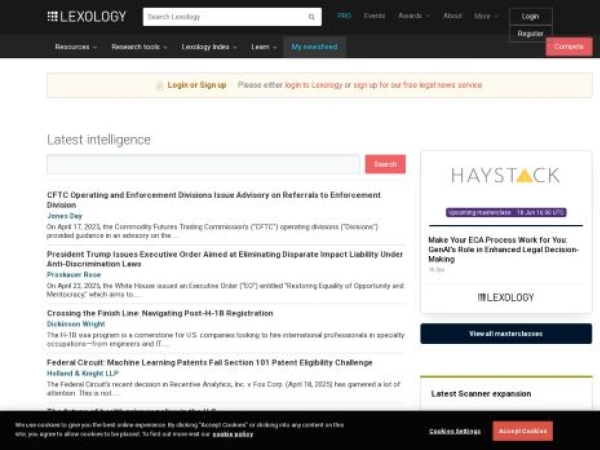
Task: Open the Make Your ECA Process Work masterclass
Action: [x=503, y=249]
